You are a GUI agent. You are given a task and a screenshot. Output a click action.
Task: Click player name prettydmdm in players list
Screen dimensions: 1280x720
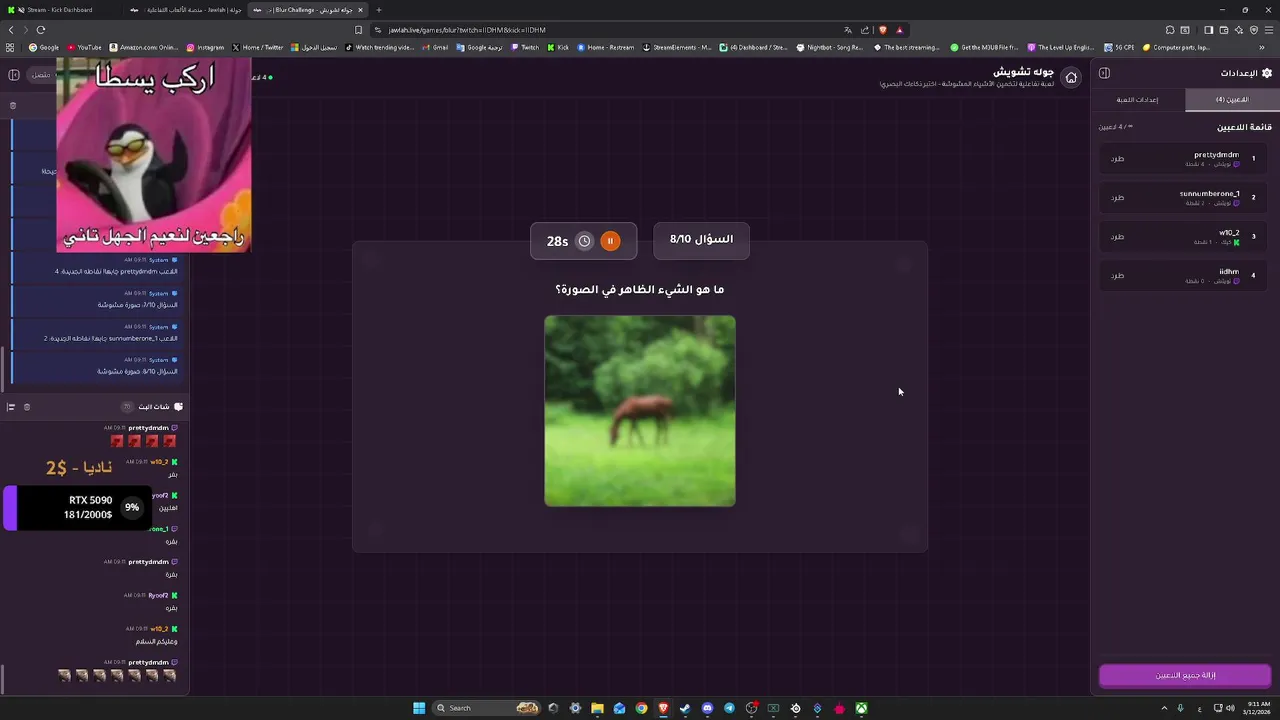point(1216,155)
